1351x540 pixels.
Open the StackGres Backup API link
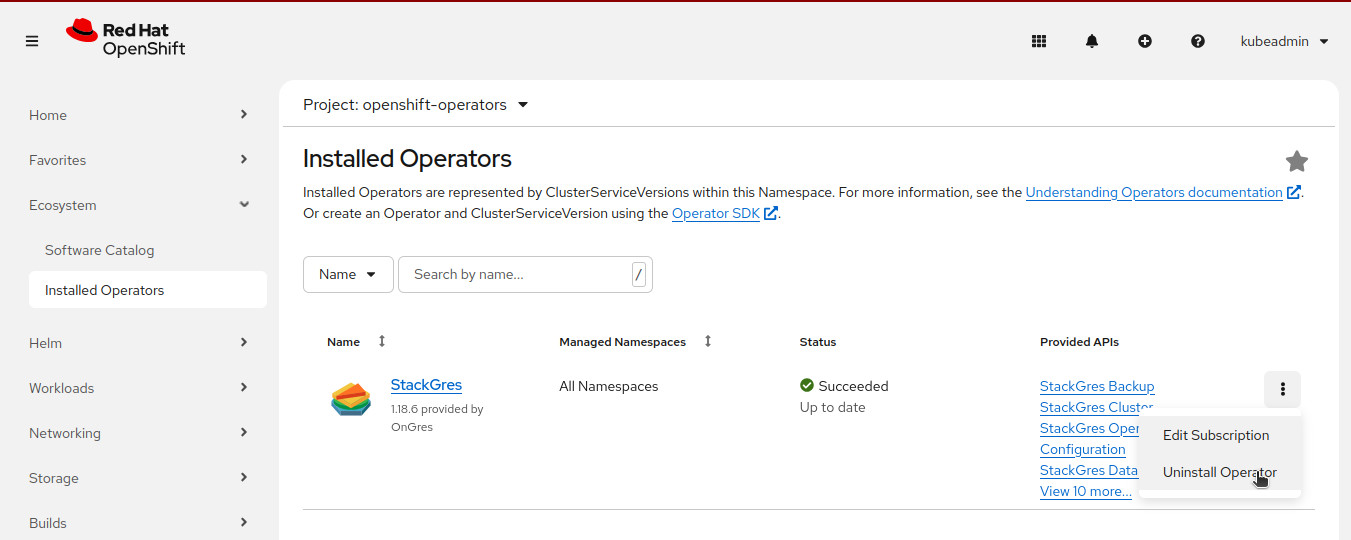1097,386
